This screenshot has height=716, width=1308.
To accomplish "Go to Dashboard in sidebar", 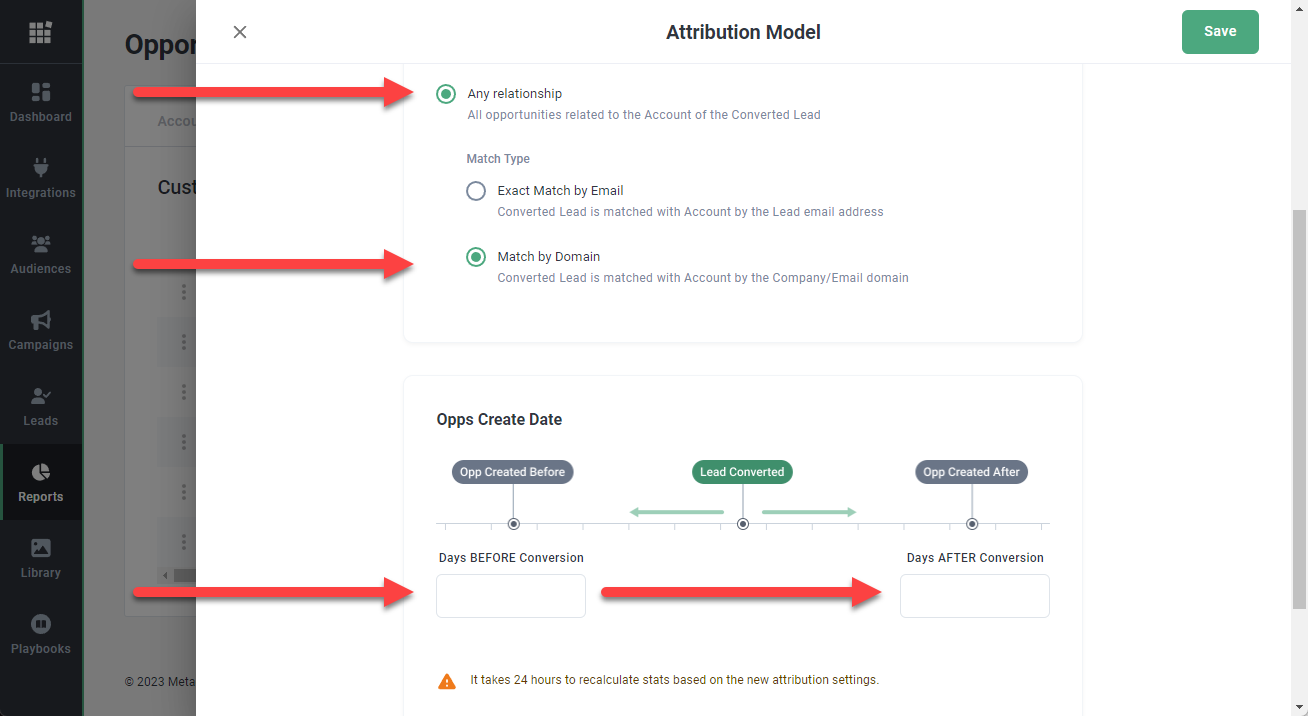I will point(41,103).
